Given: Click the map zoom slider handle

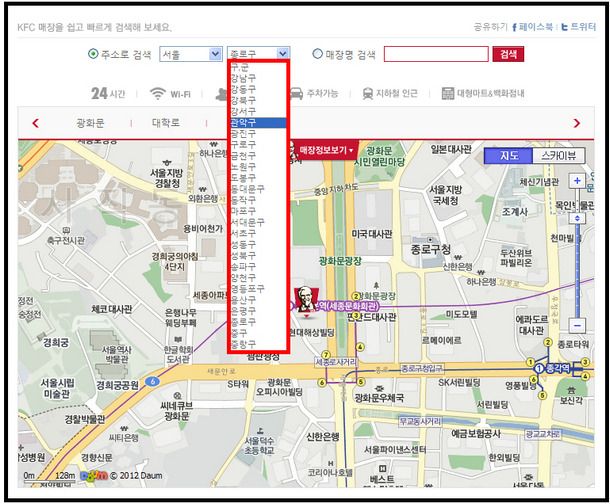Looking at the screenshot, I should [577, 218].
